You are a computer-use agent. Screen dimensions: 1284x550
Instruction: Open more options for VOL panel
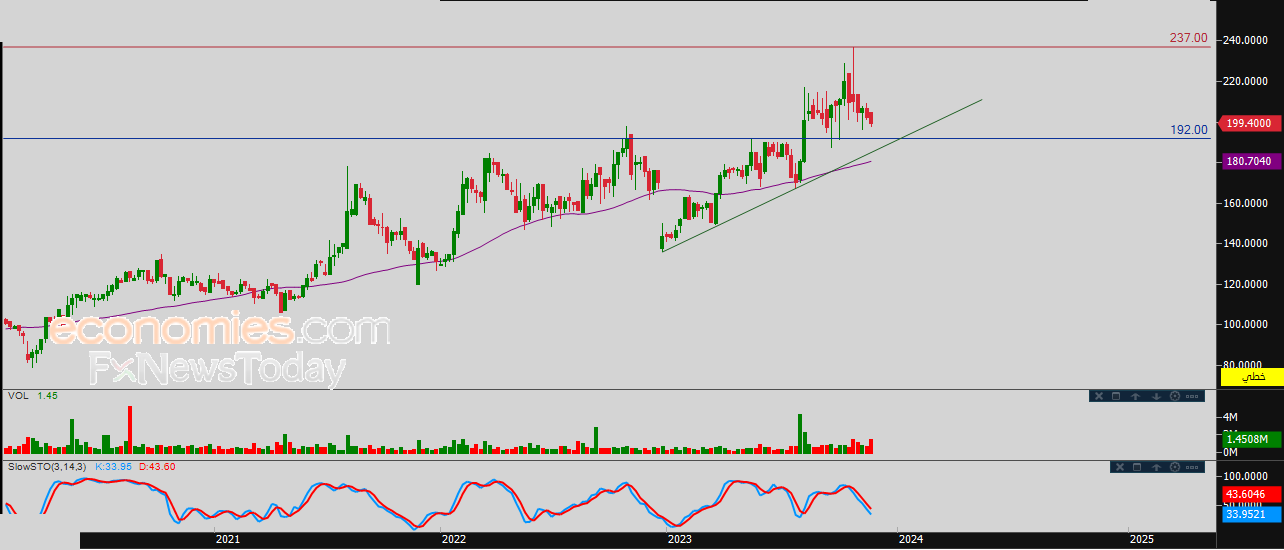[1192, 396]
